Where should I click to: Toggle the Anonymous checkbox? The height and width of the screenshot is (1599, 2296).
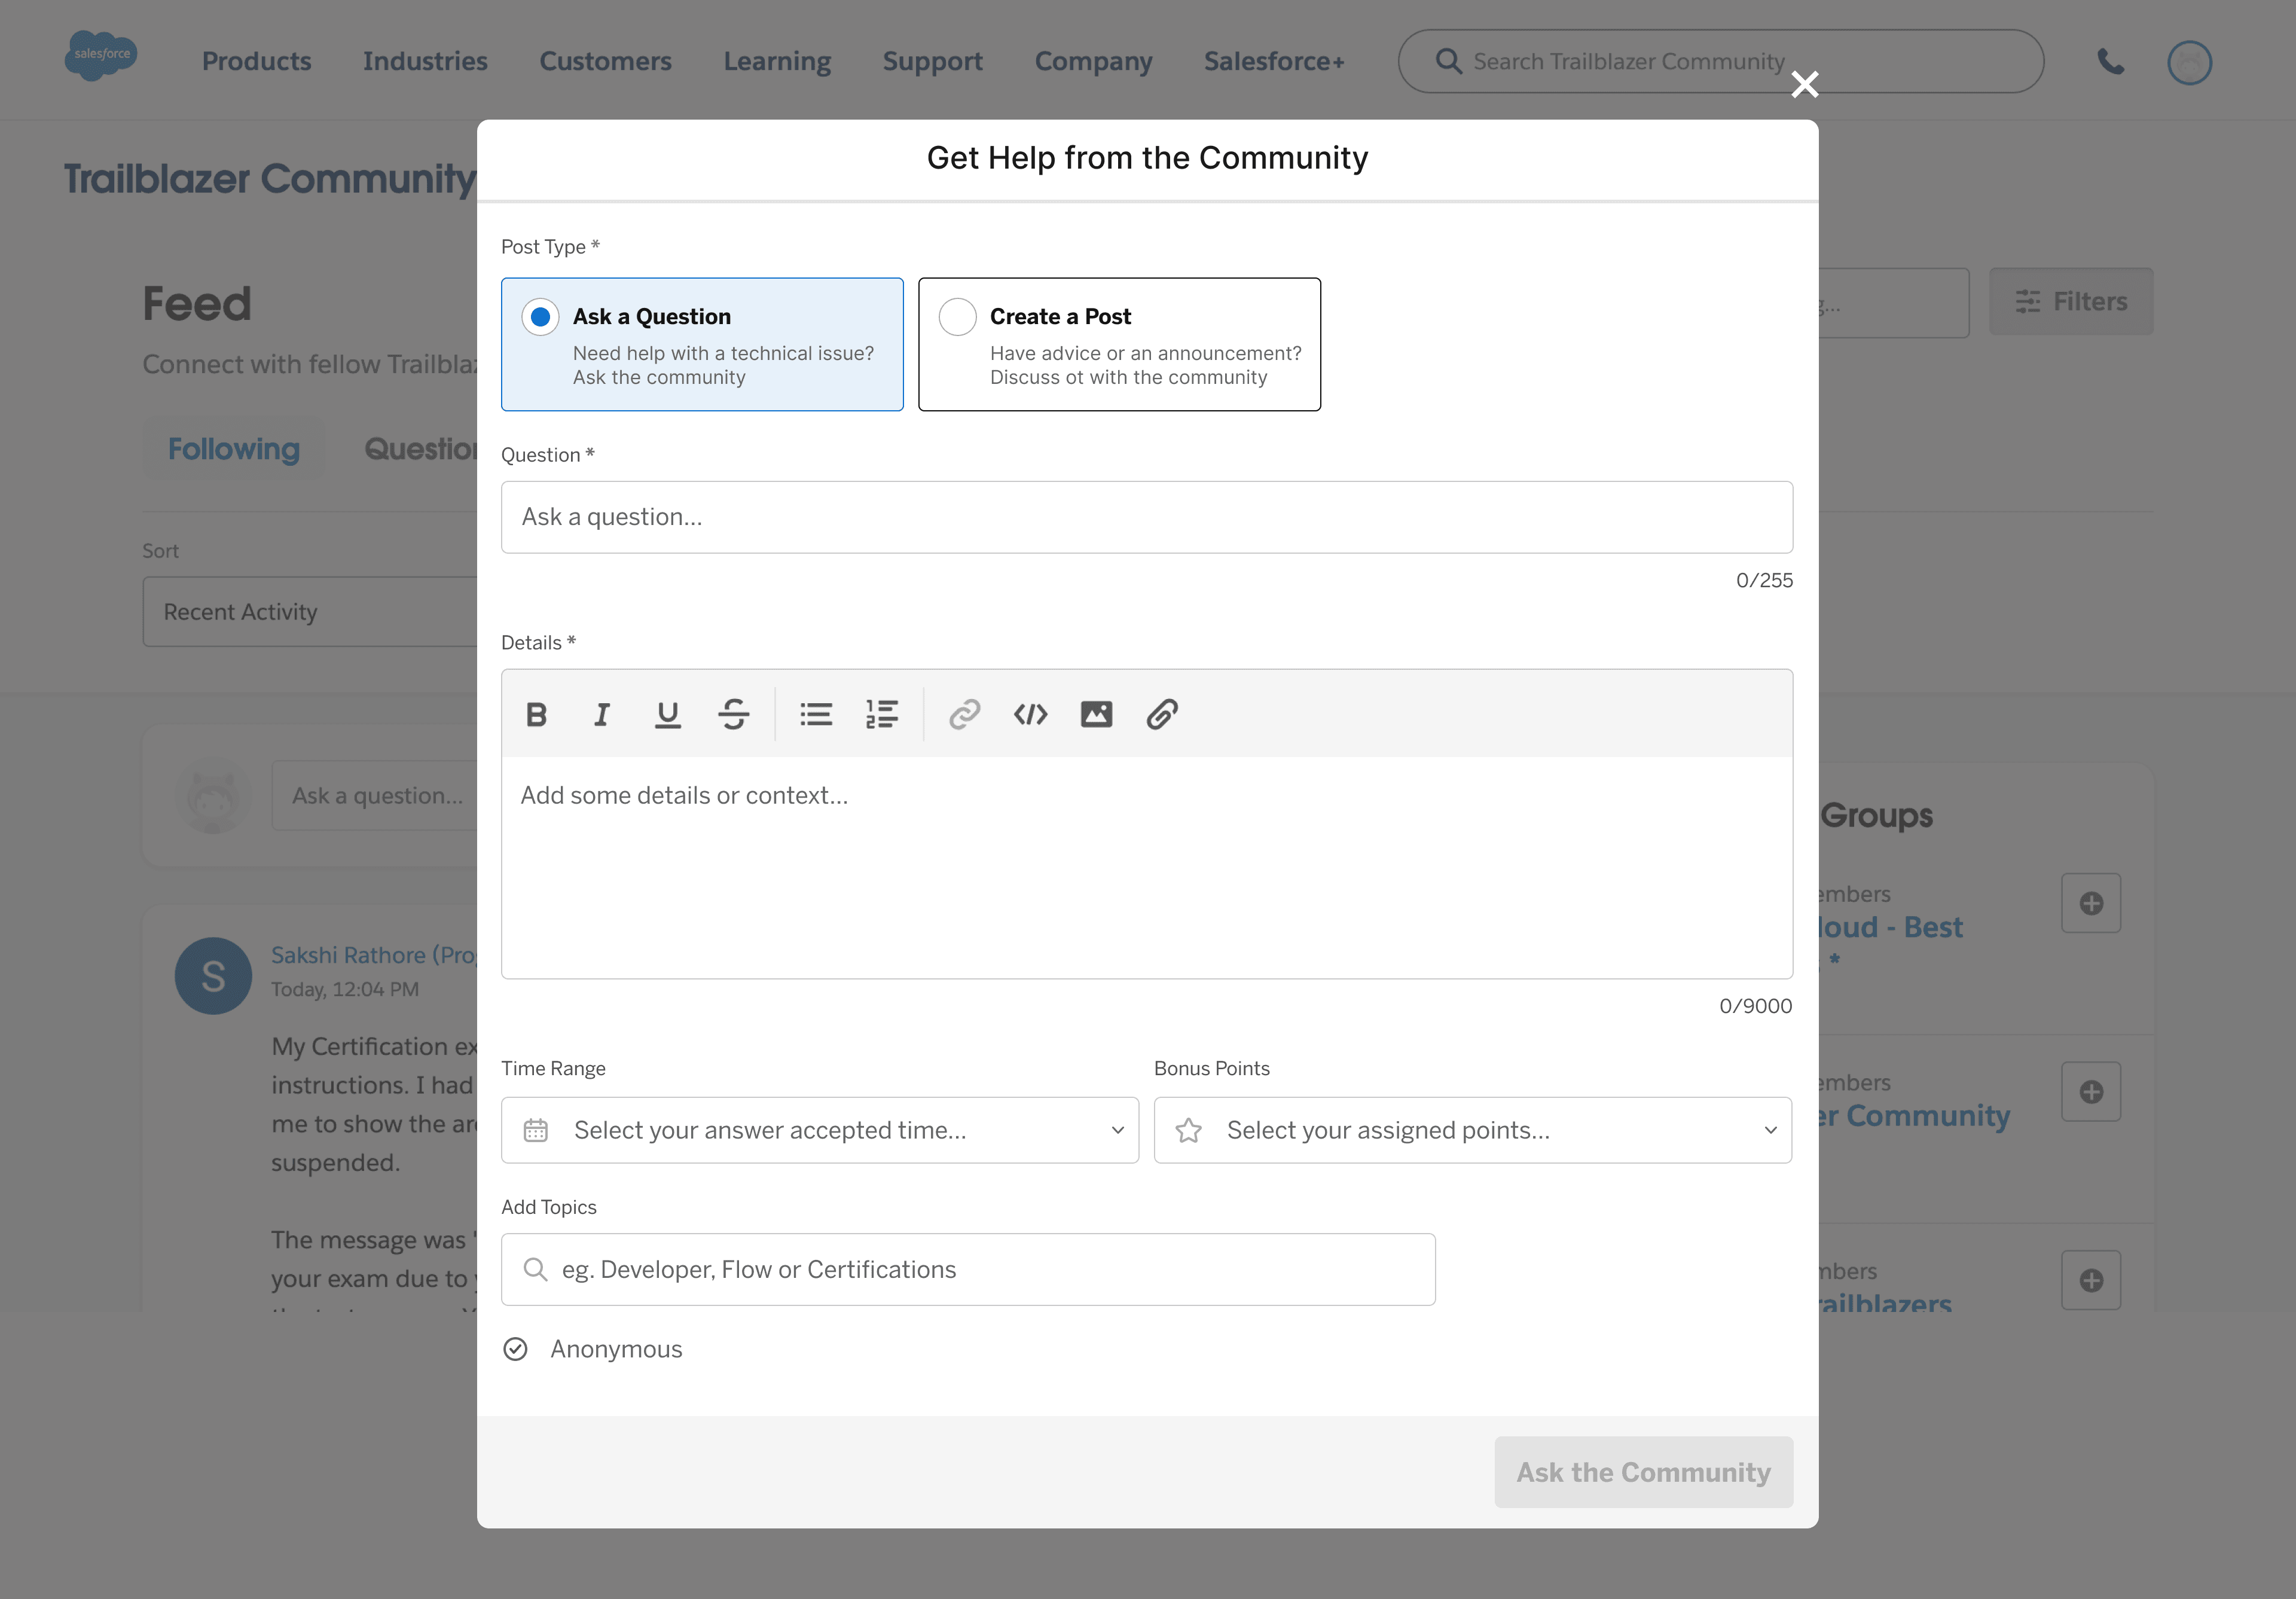515,1349
